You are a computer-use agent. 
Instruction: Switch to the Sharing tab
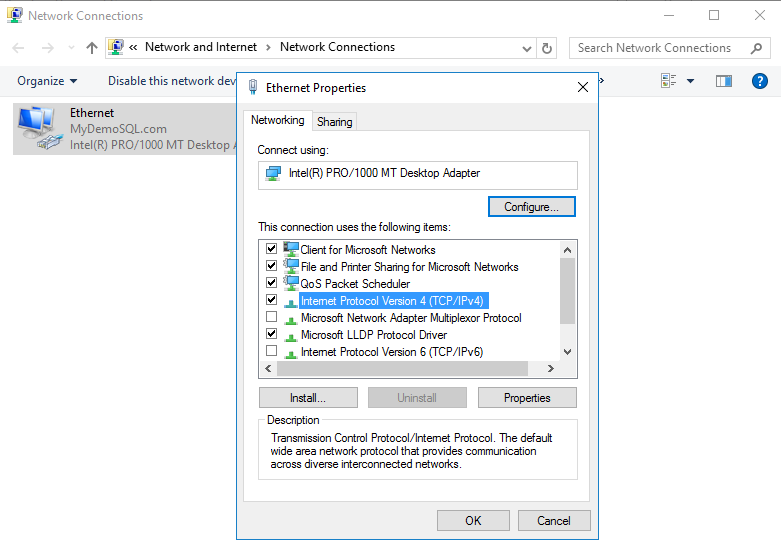coord(334,122)
